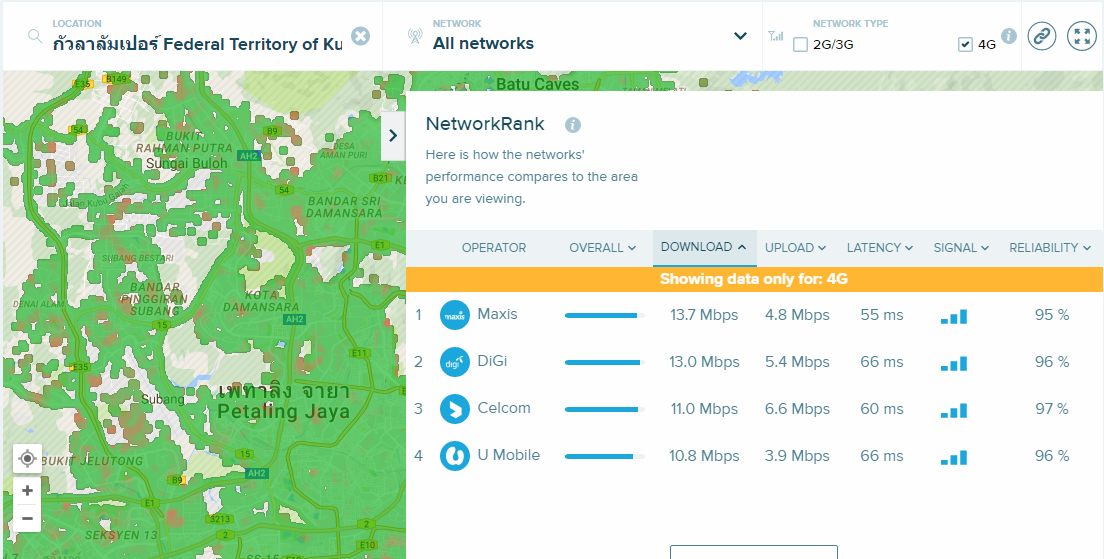The height and width of the screenshot is (559, 1104).
Task: Open NetworkRank info tooltip icon
Action: [x=573, y=125]
